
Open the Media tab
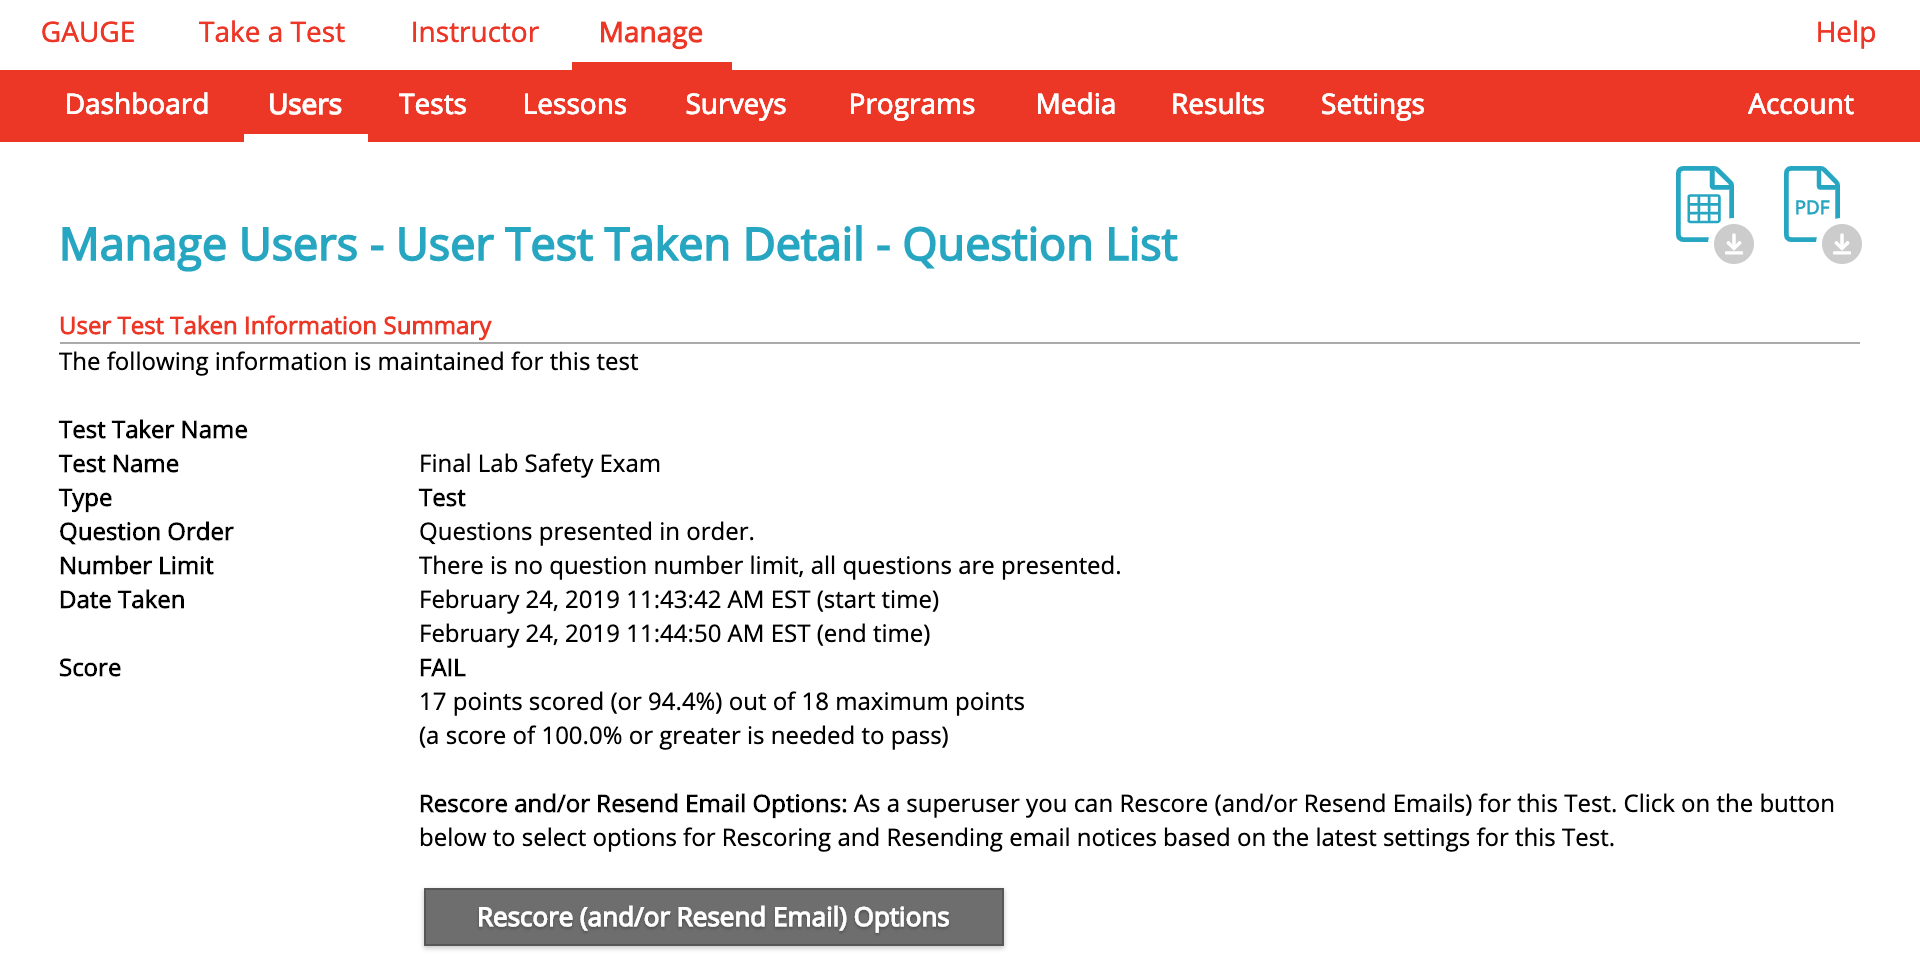[x=1075, y=104]
